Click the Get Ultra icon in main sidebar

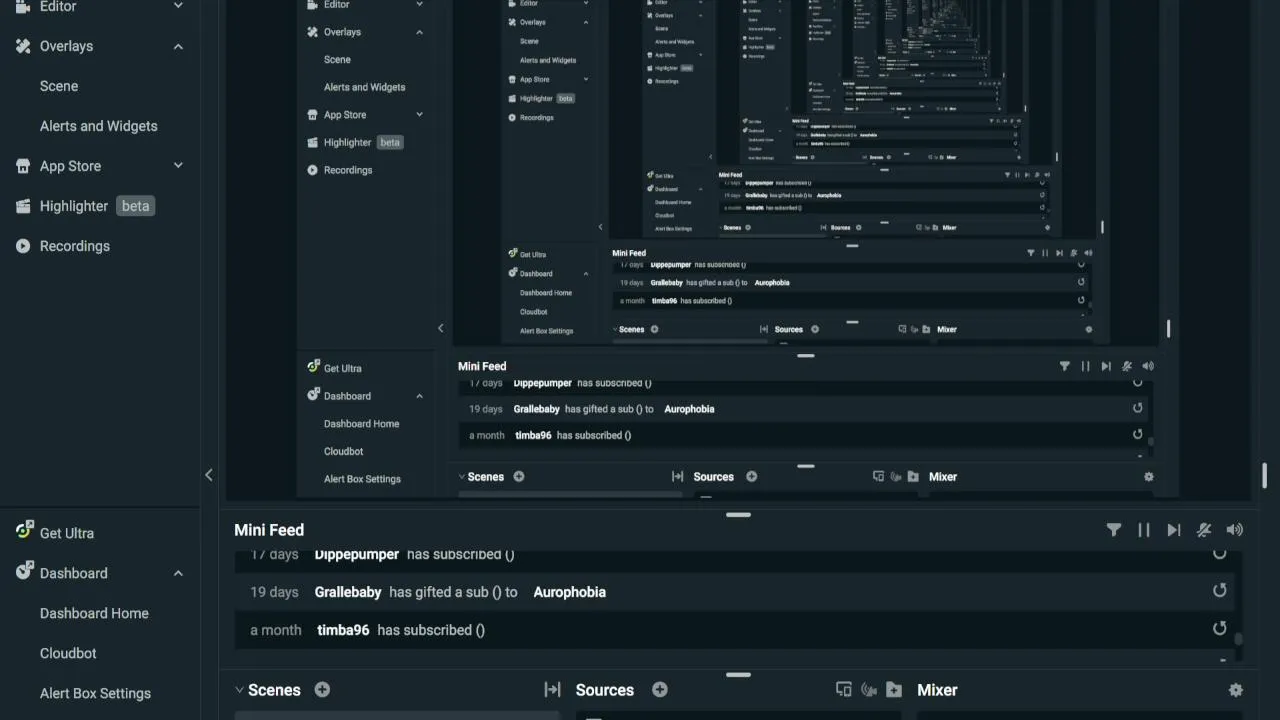[24, 531]
